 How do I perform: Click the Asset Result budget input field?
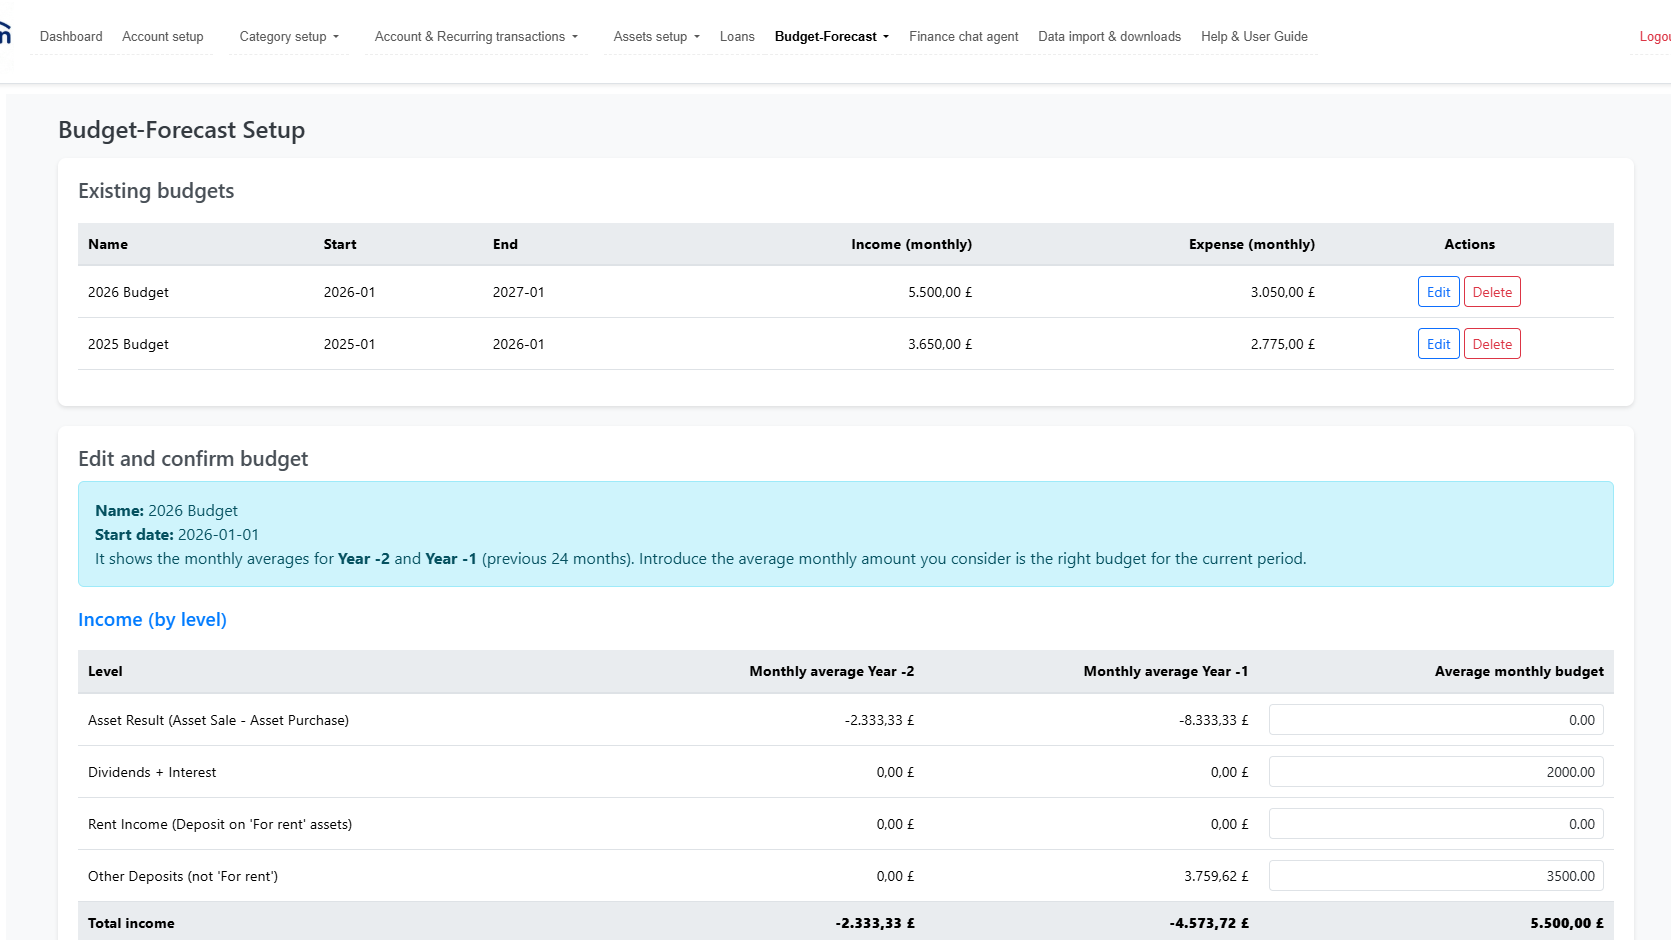[1436, 720]
